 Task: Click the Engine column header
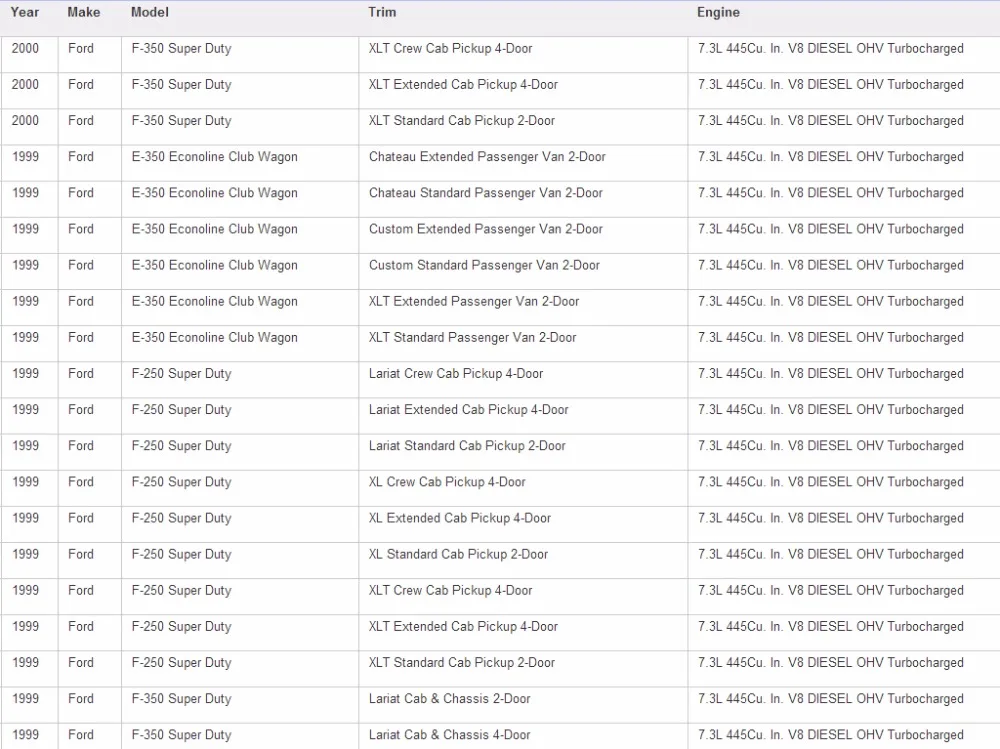point(718,12)
